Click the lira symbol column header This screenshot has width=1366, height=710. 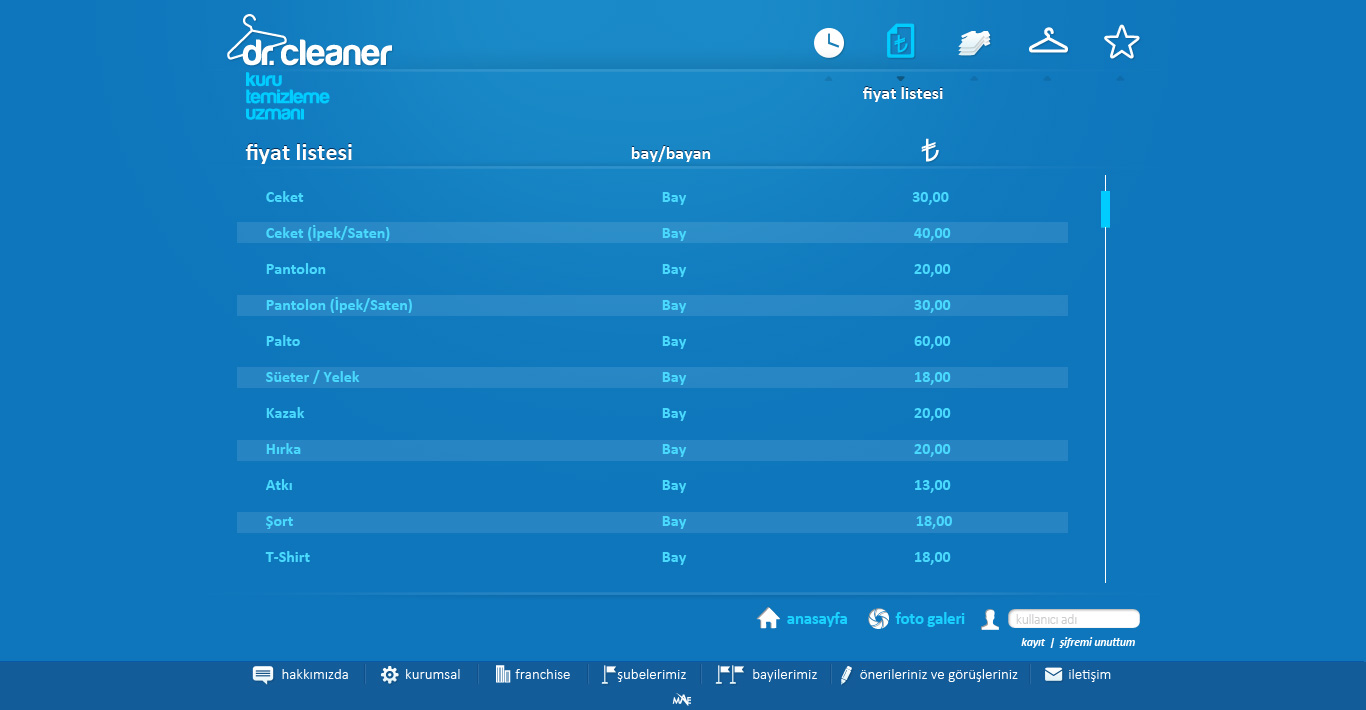pos(930,151)
